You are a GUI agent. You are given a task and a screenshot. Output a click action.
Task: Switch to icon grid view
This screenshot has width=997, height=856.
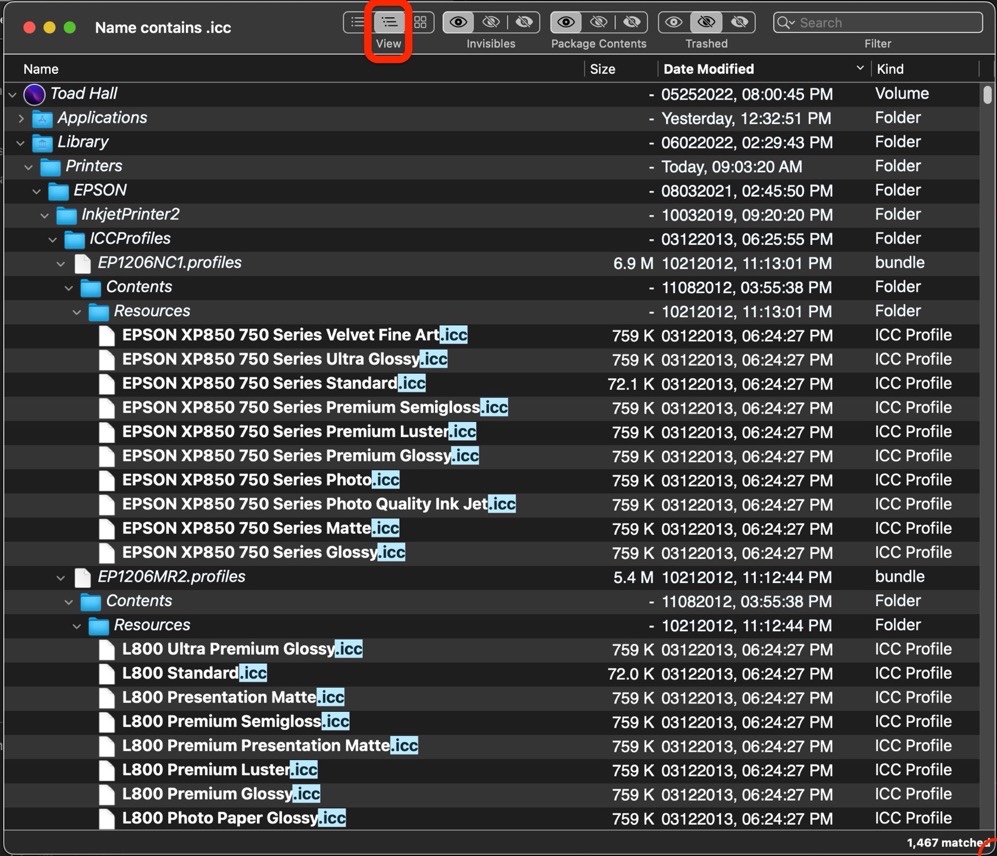(420, 22)
